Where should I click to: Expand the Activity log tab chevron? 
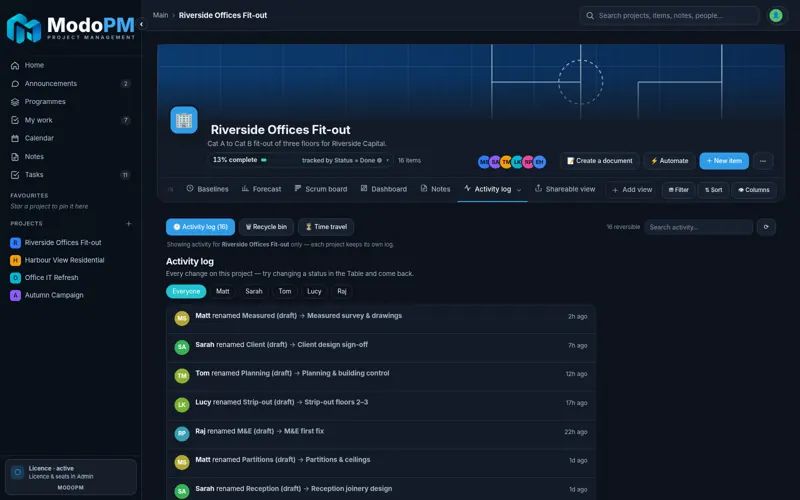pos(519,190)
